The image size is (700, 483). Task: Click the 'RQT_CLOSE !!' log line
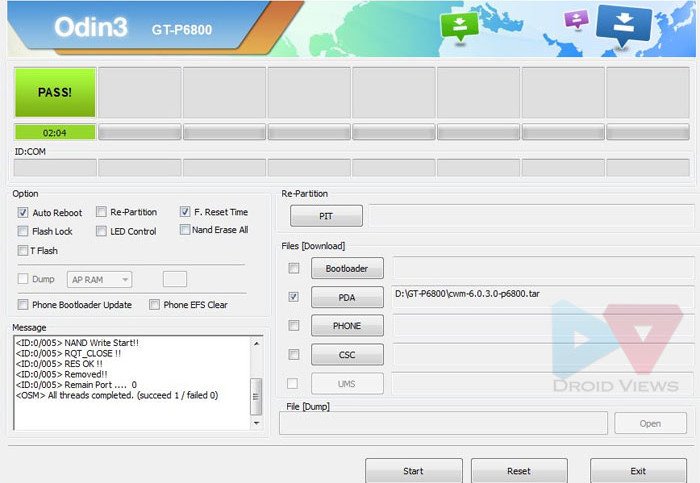(x=68, y=353)
